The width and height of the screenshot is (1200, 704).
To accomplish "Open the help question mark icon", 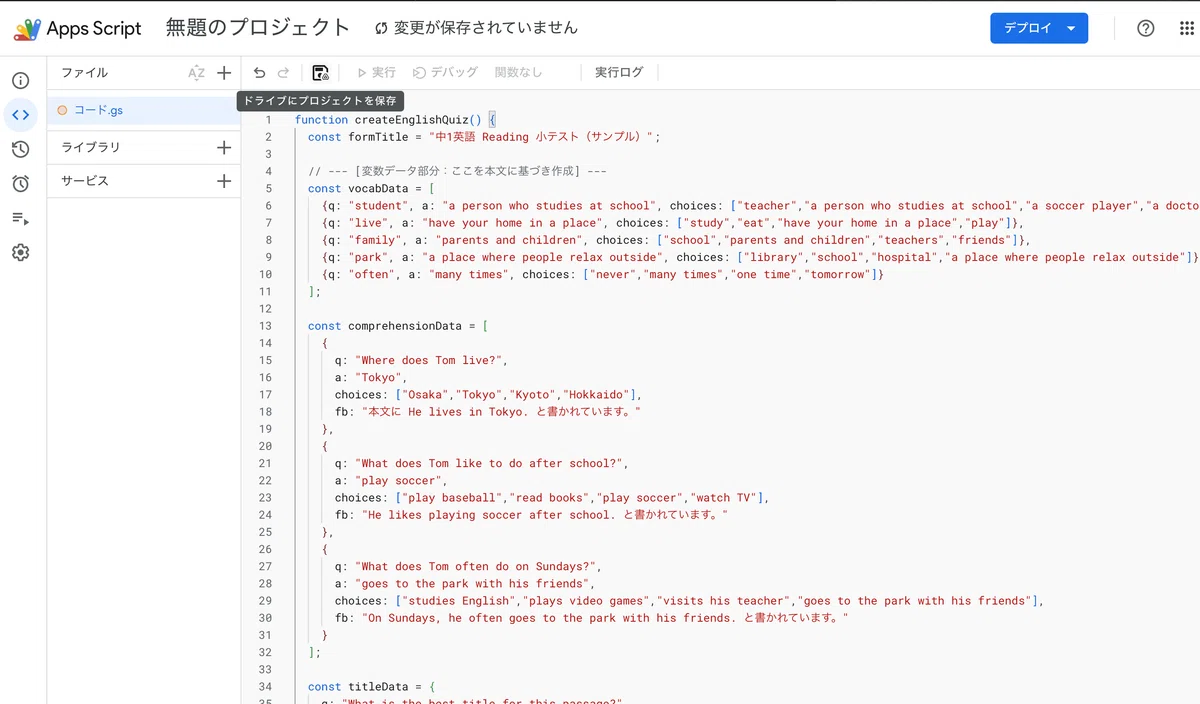I will click(1146, 28).
